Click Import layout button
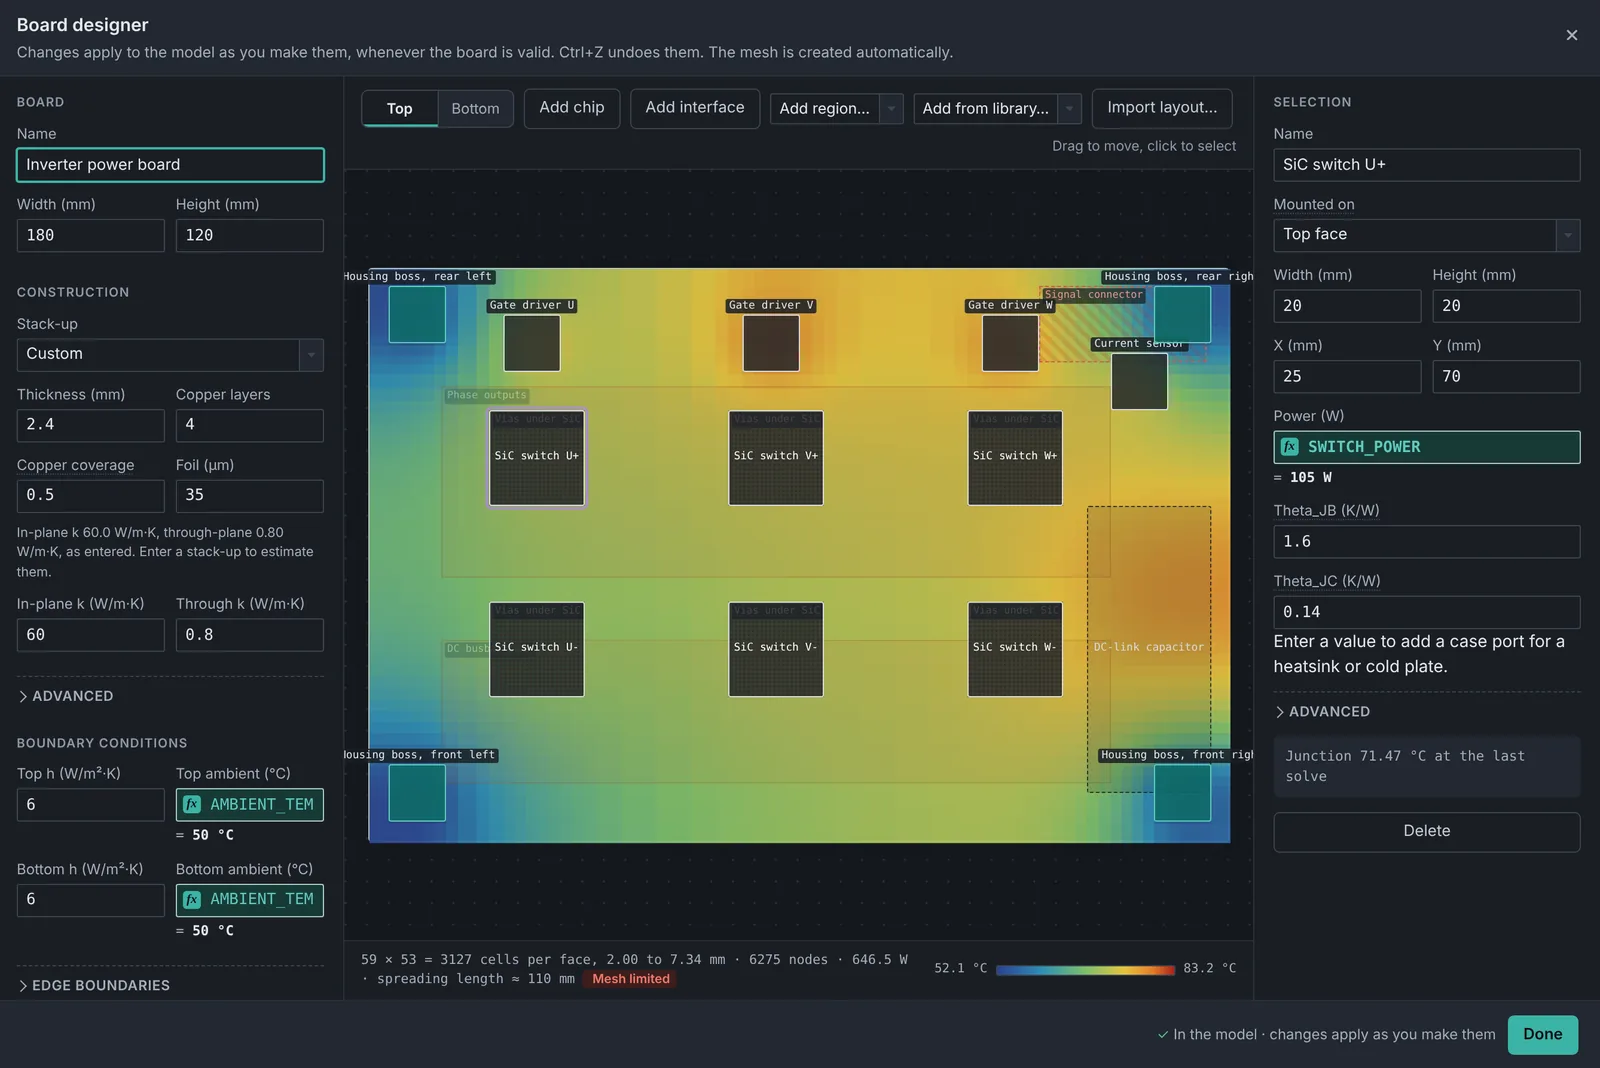 pos(1162,108)
